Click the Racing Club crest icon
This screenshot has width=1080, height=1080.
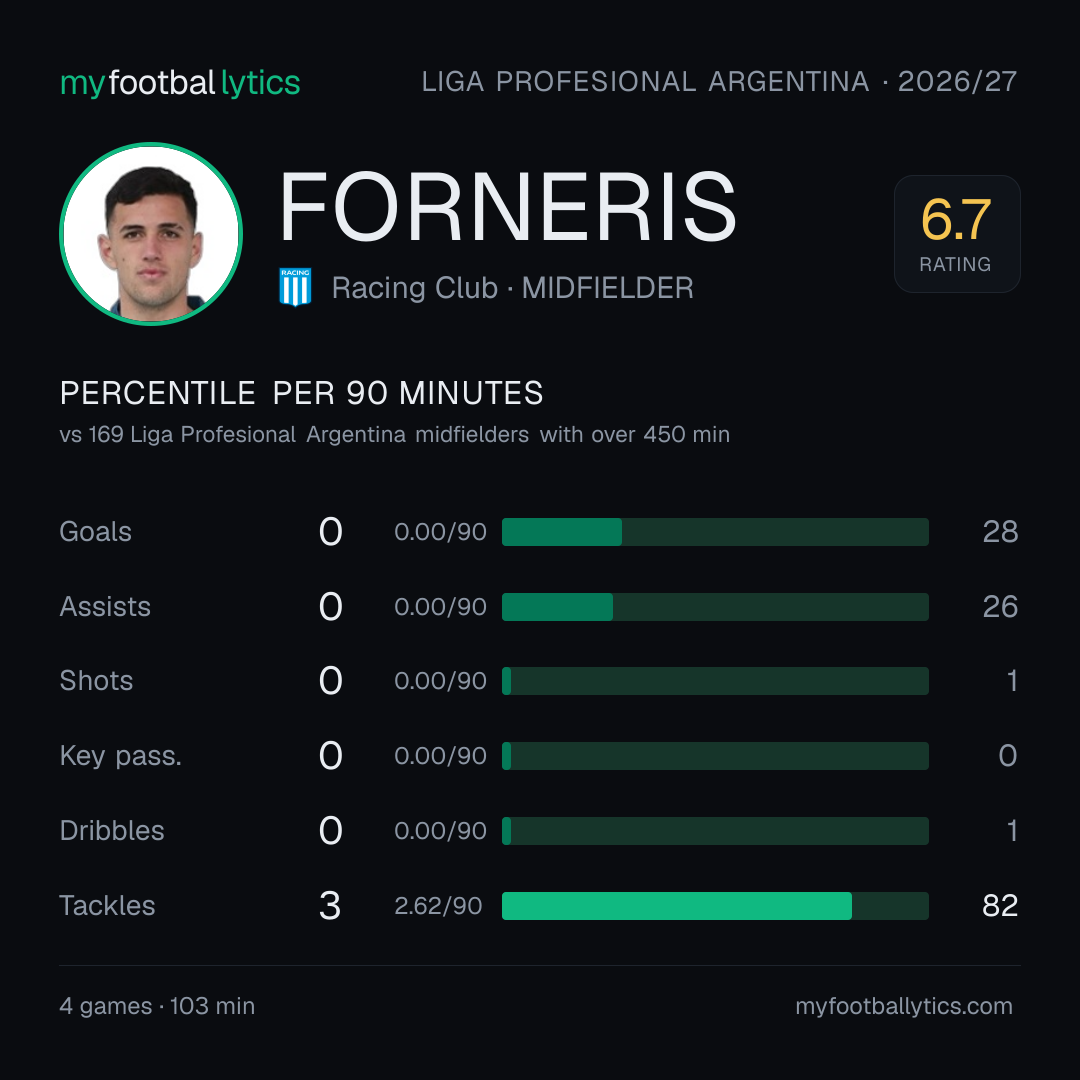[295, 287]
